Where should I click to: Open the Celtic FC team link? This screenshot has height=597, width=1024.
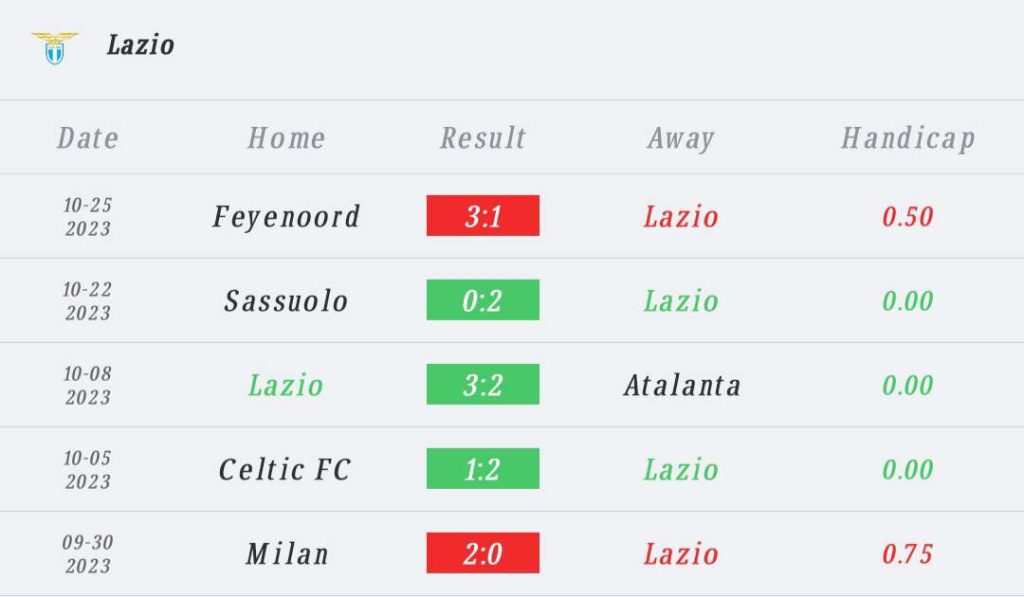point(285,469)
